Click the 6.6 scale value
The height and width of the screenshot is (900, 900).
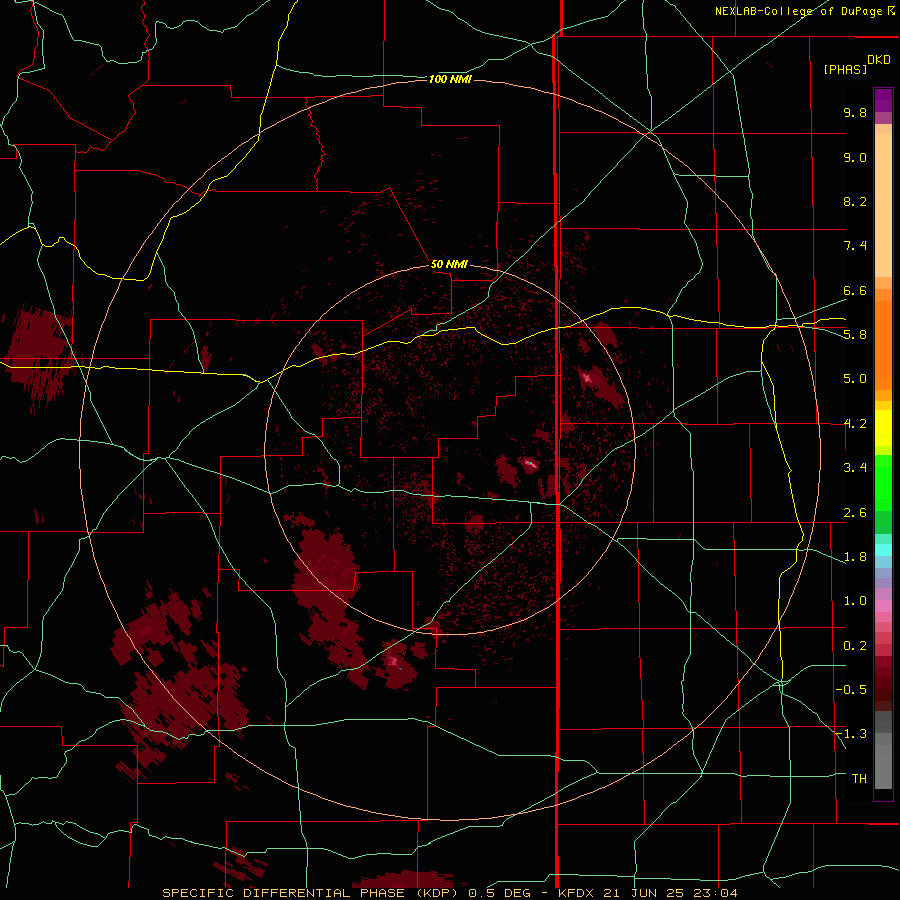click(855, 290)
